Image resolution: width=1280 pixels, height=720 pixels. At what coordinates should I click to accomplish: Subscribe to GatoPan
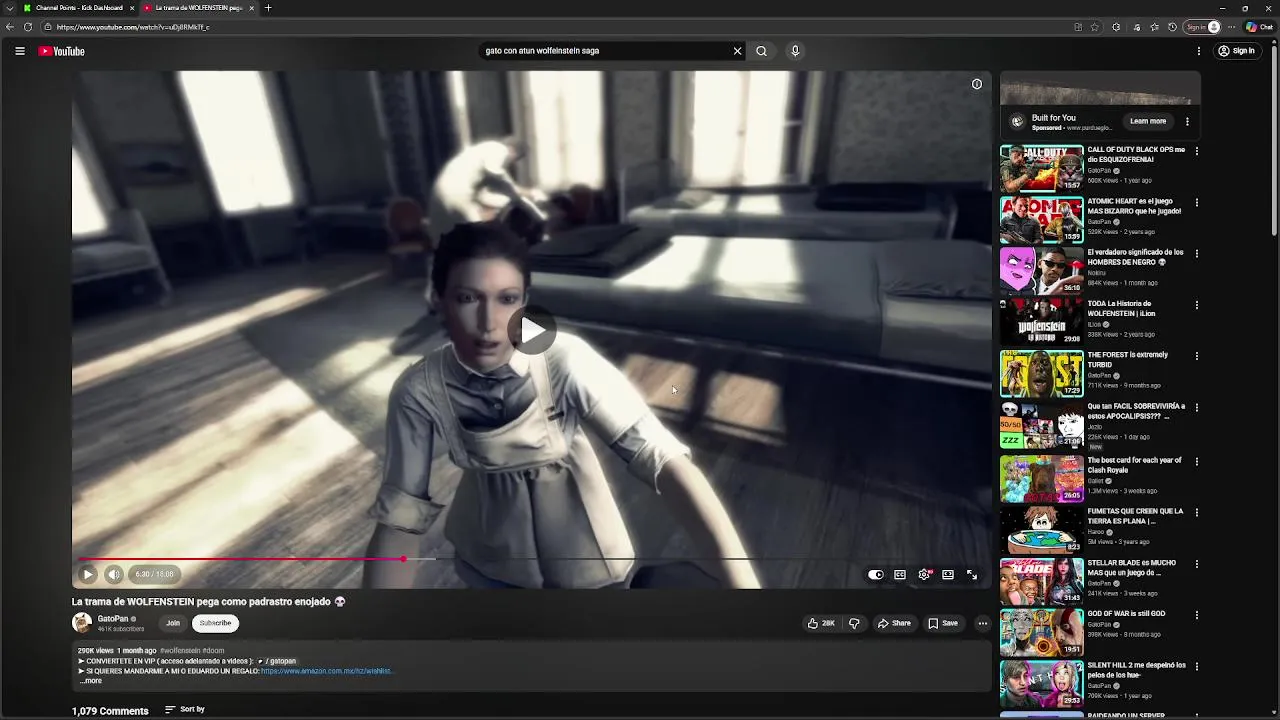point(215,623)
